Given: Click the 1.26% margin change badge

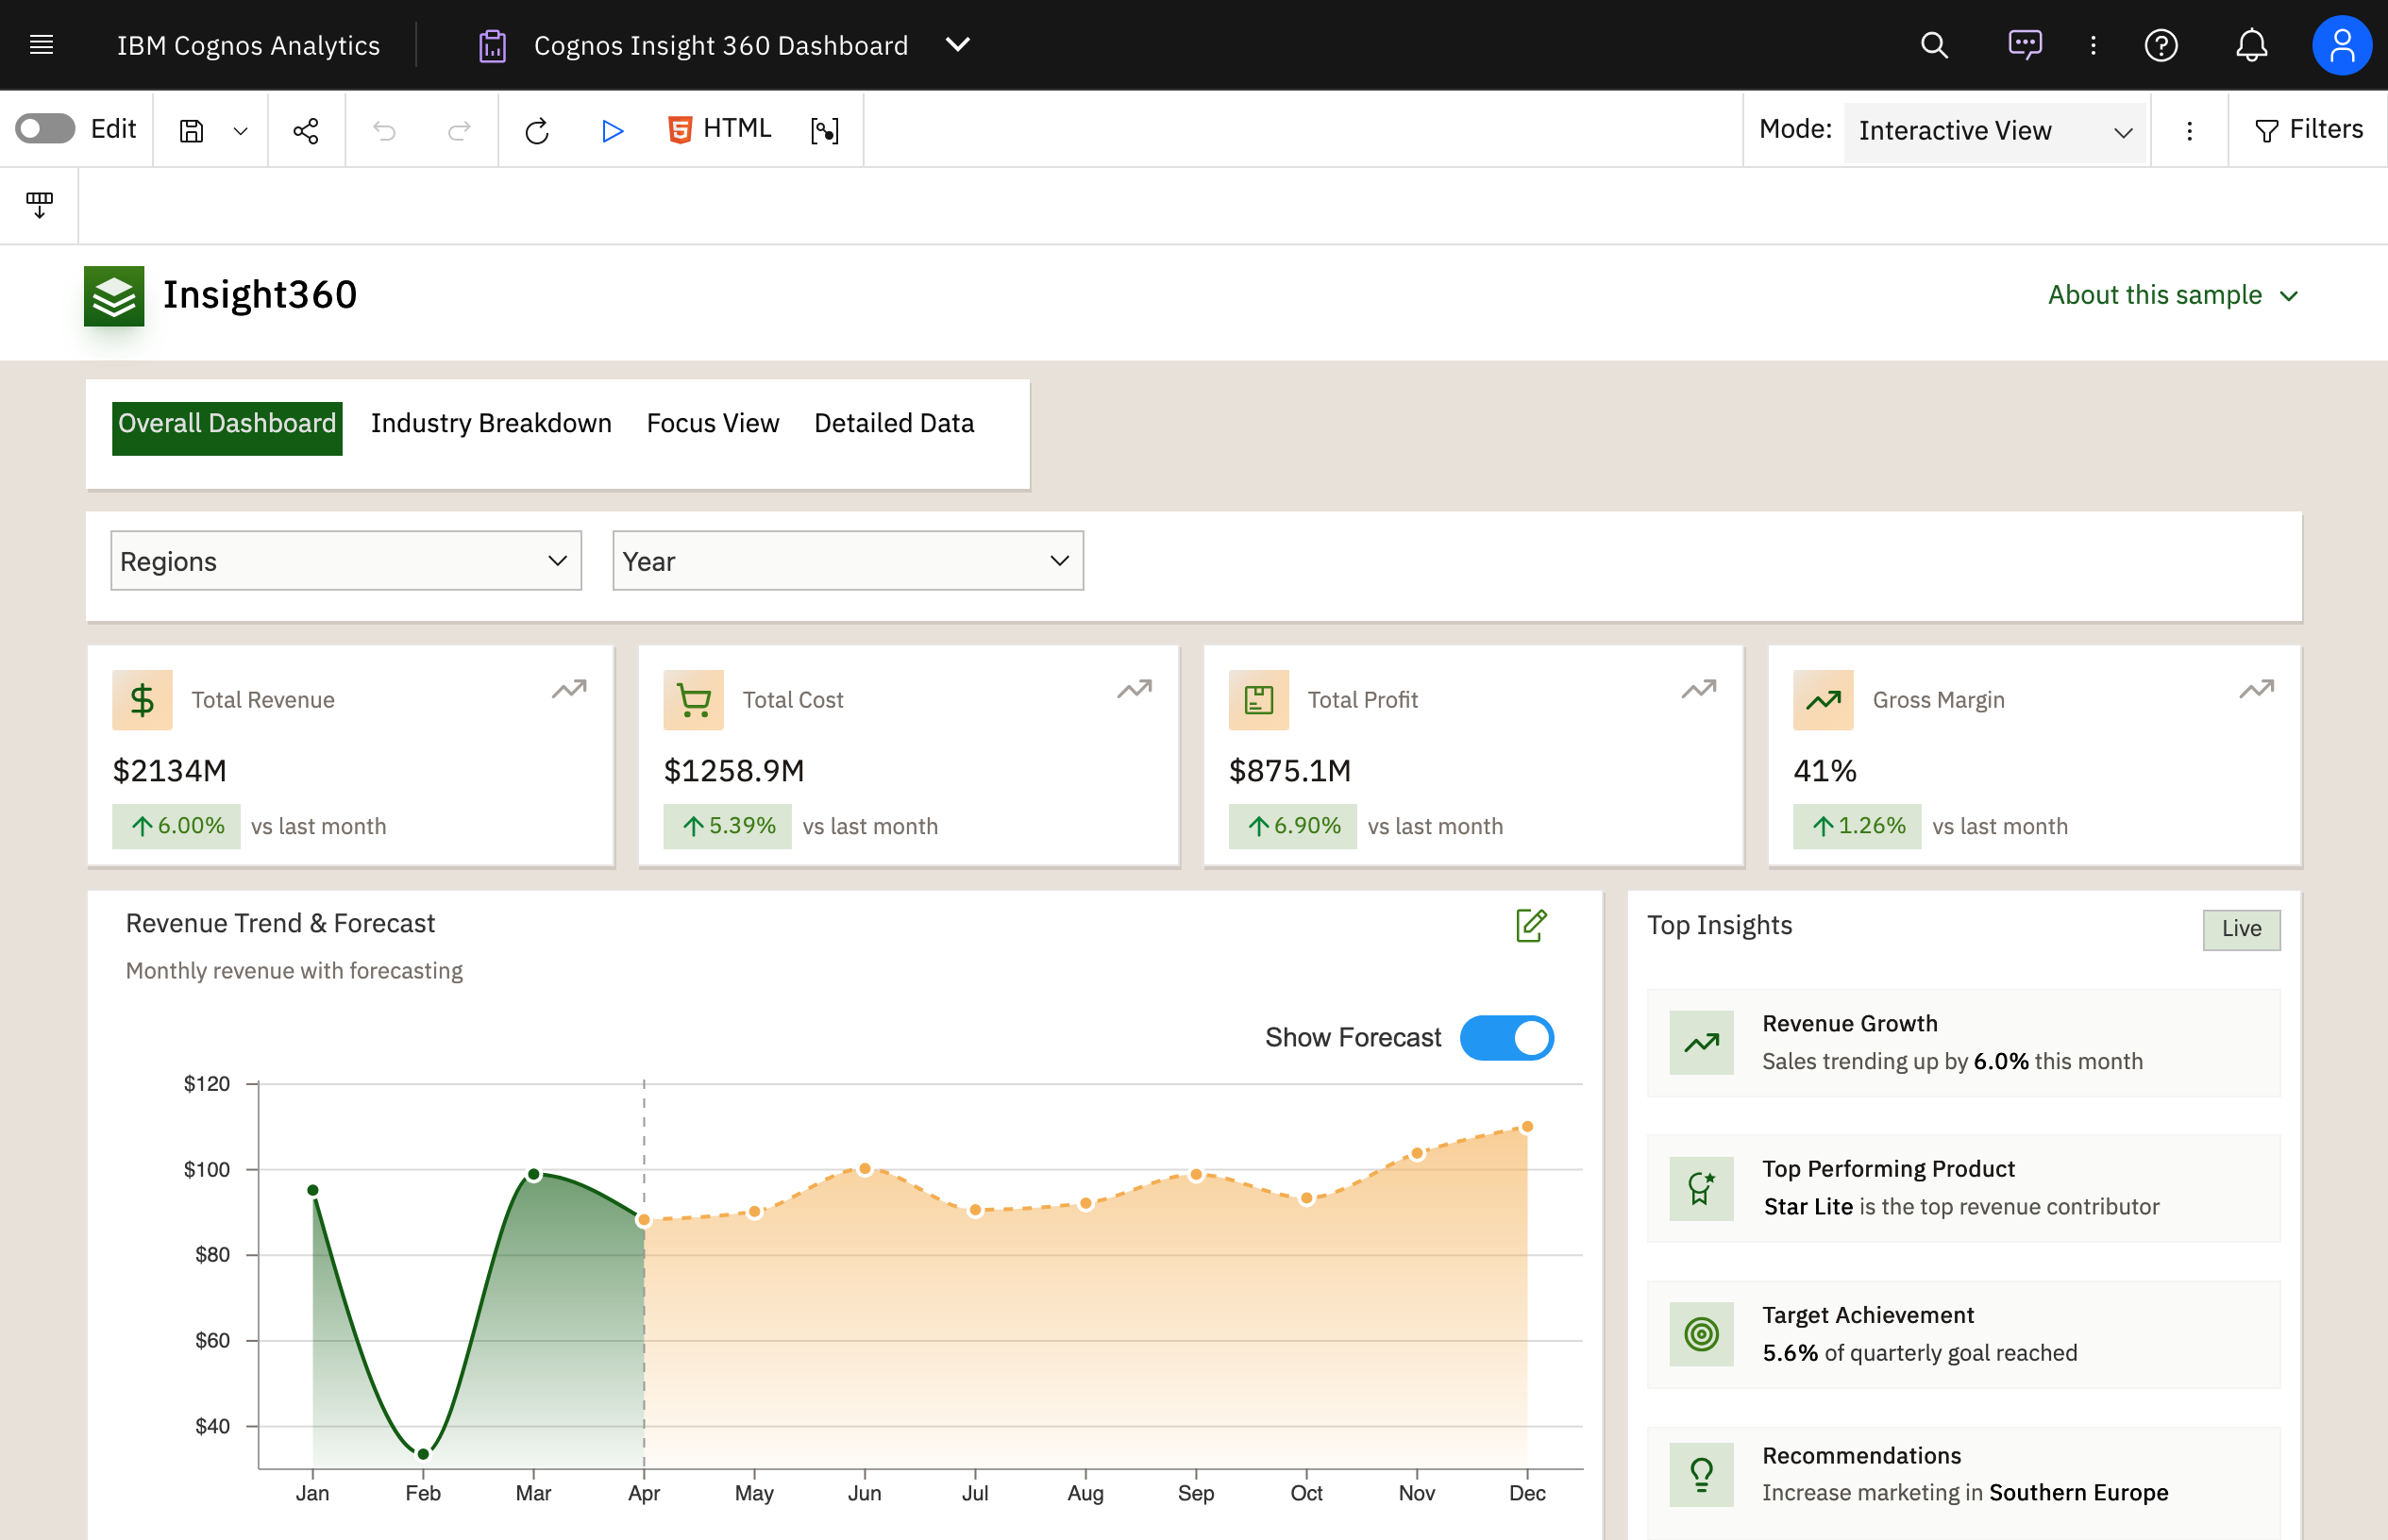Looking at the screenshot, I should point(1857,826).
